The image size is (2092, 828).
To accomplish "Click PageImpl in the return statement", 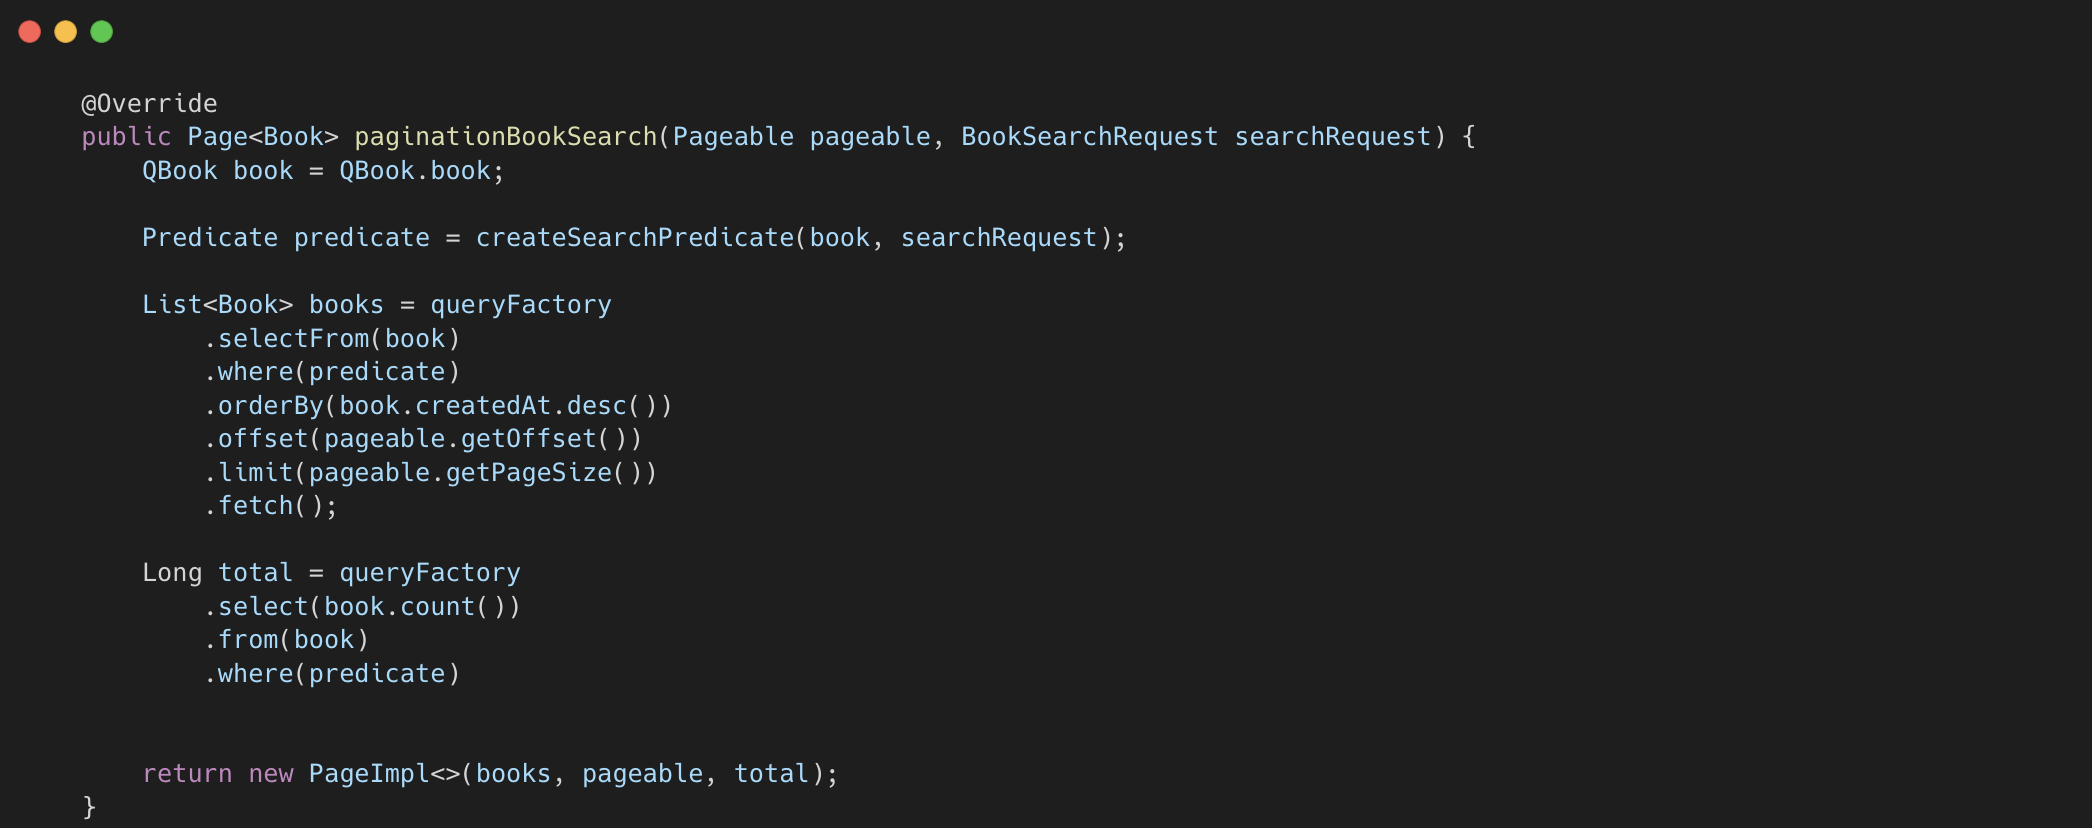I will pos(369,774).
